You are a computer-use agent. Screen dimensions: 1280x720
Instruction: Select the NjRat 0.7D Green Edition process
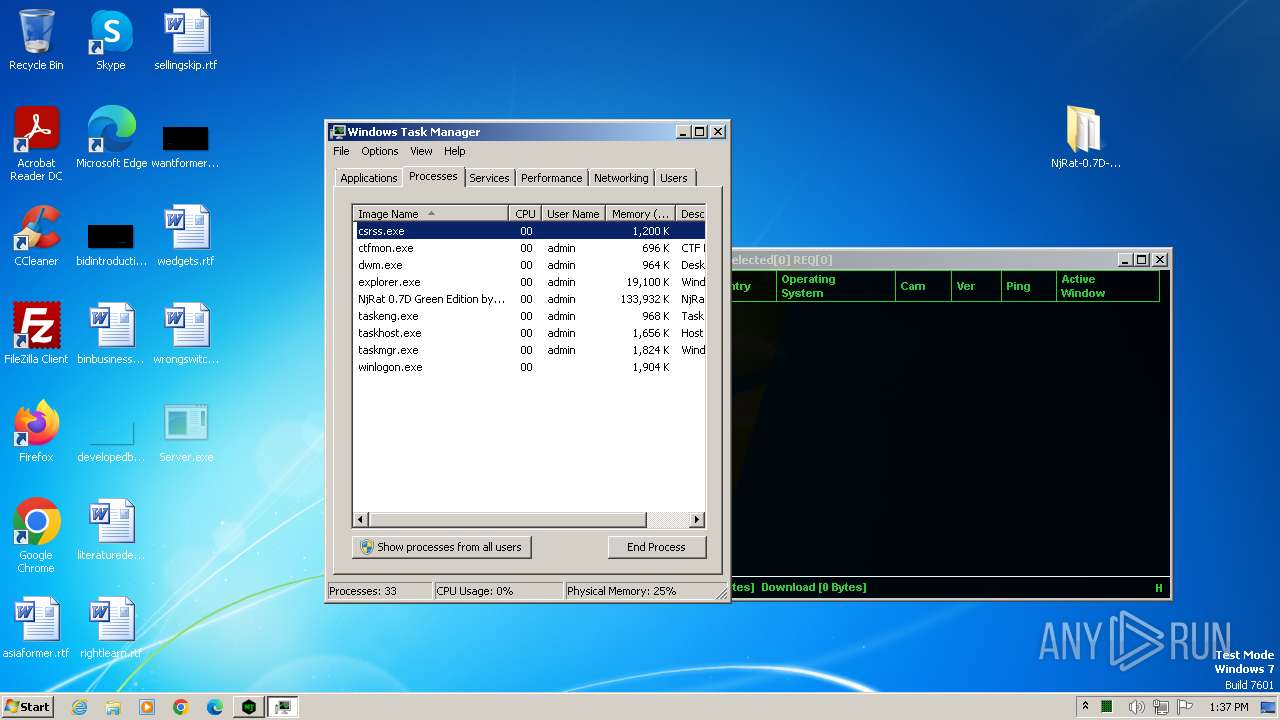(x=529, y=299)
